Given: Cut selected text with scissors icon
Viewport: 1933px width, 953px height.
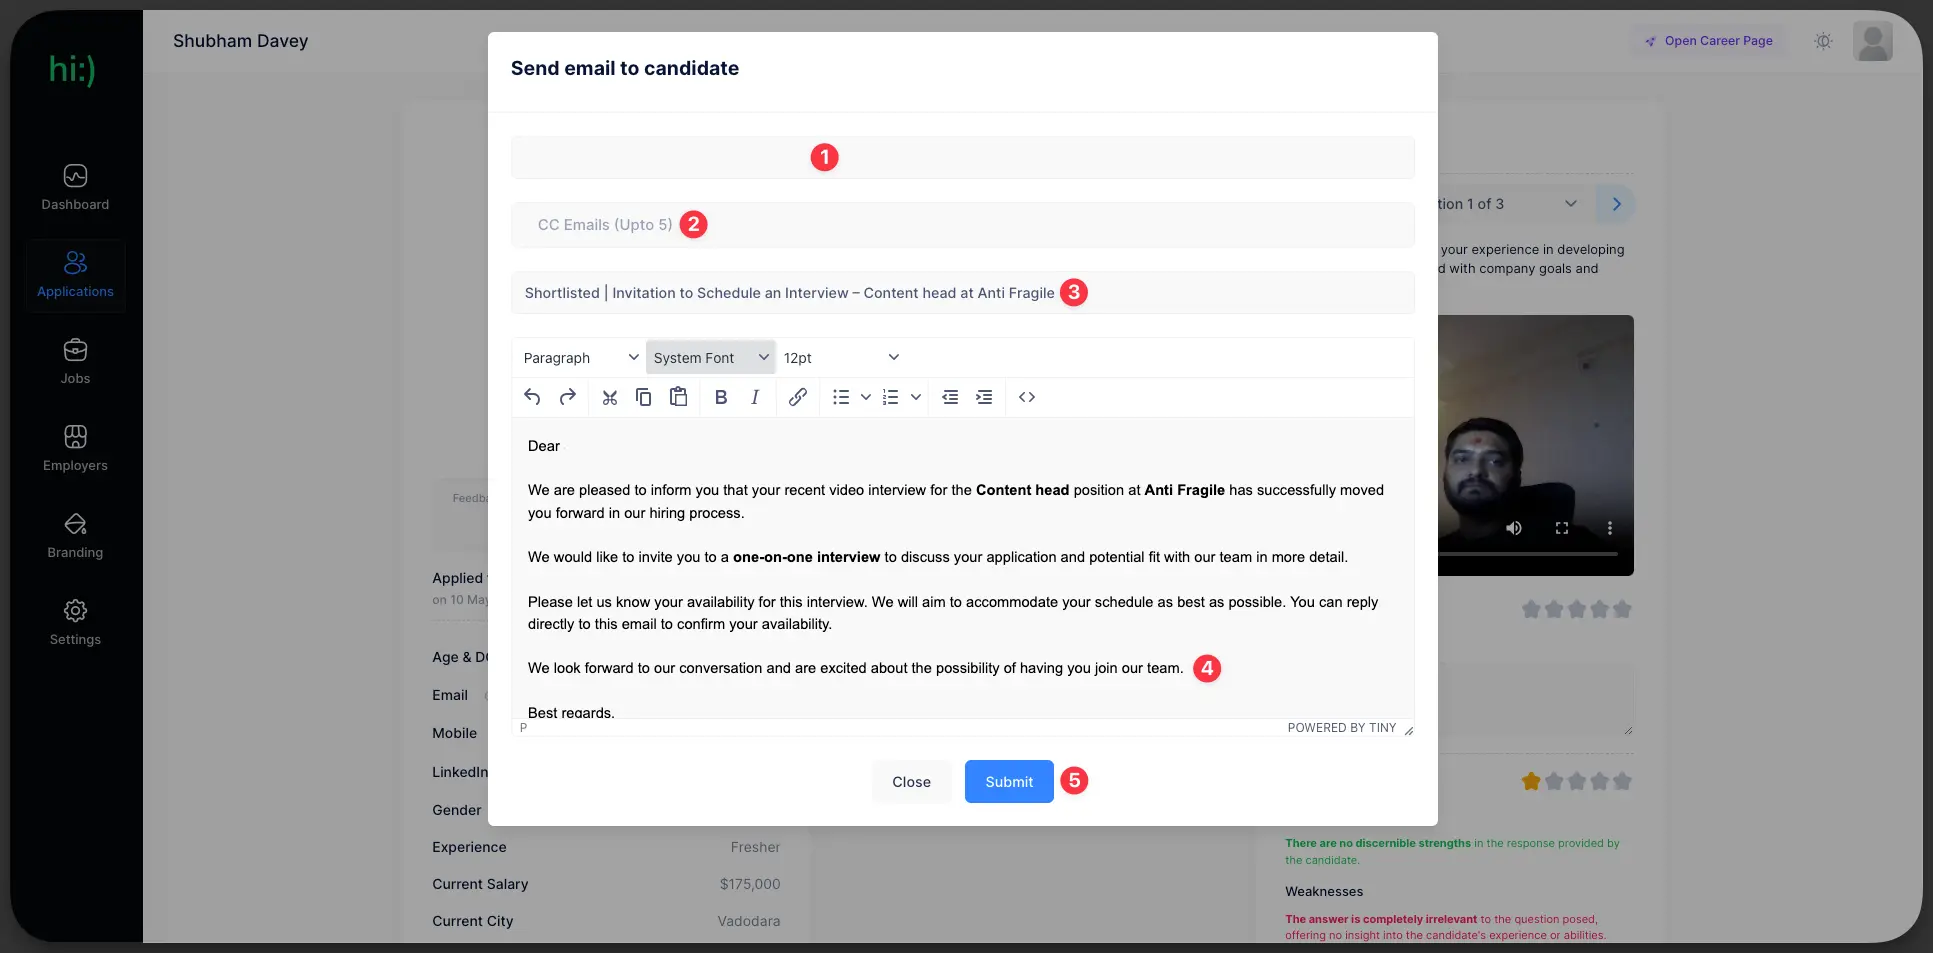Looking at the screenshot, I should click(x=609, y=397).
